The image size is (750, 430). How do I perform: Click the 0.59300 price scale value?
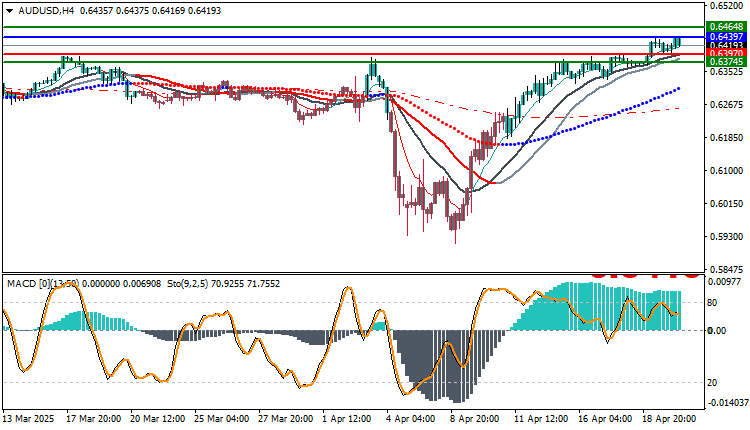click(x=726, y=237)
